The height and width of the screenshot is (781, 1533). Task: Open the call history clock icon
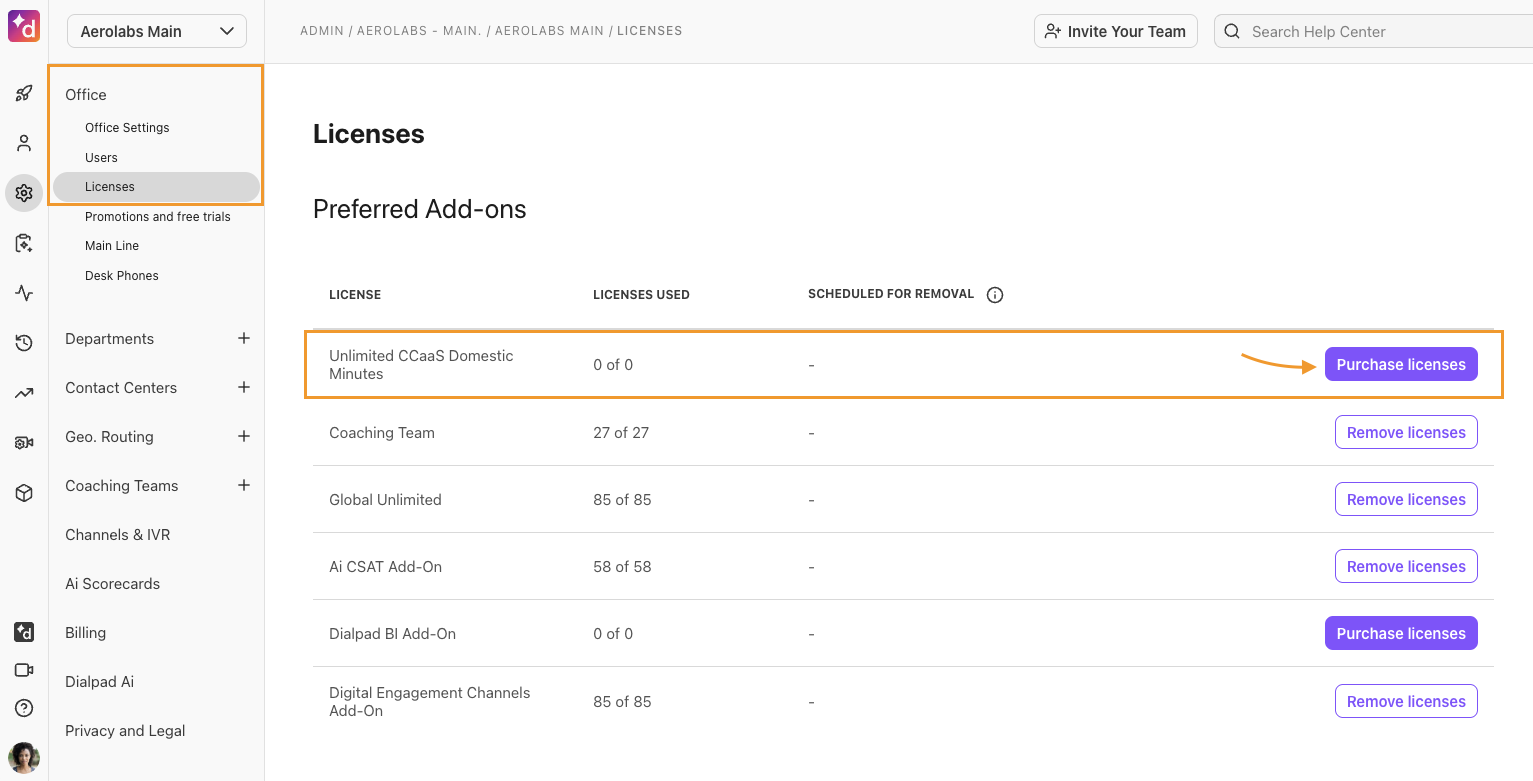point(24,343)
